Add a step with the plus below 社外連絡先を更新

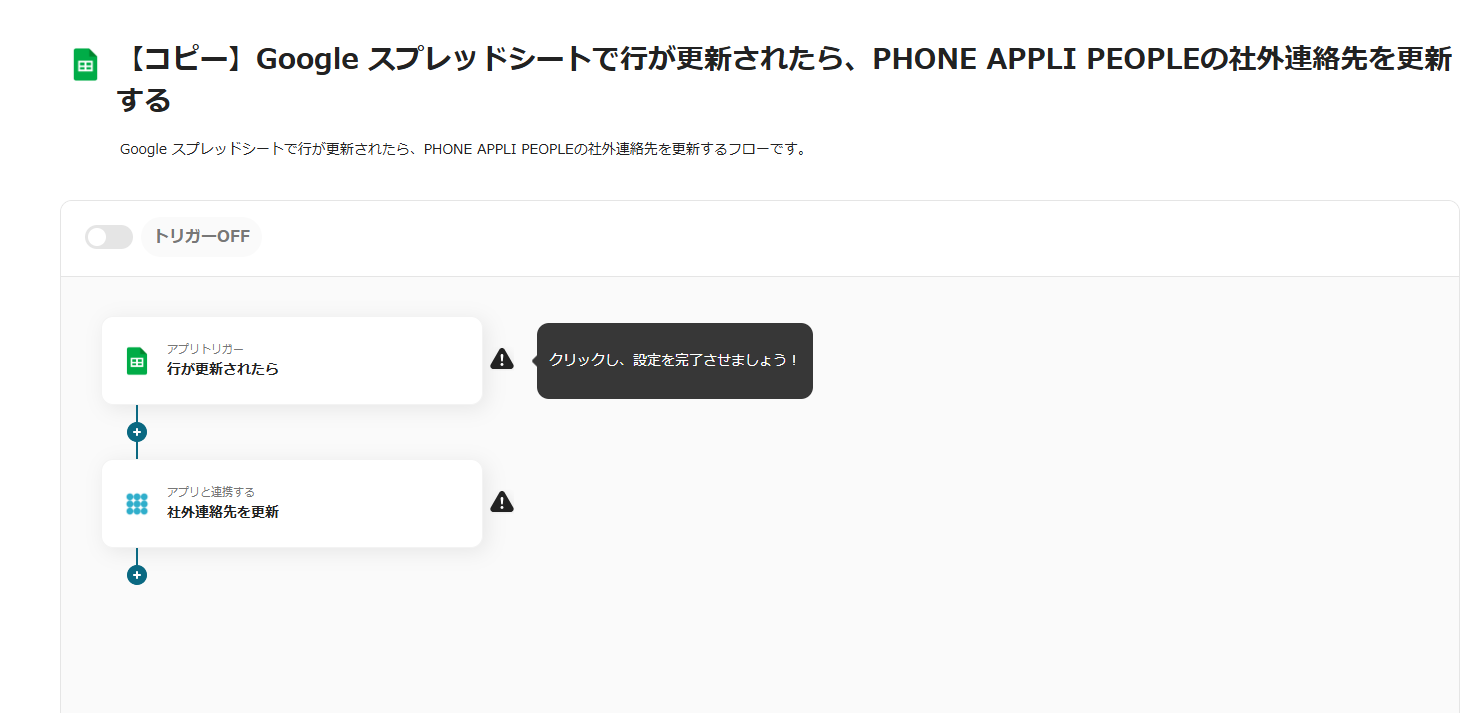click(137, 575)
